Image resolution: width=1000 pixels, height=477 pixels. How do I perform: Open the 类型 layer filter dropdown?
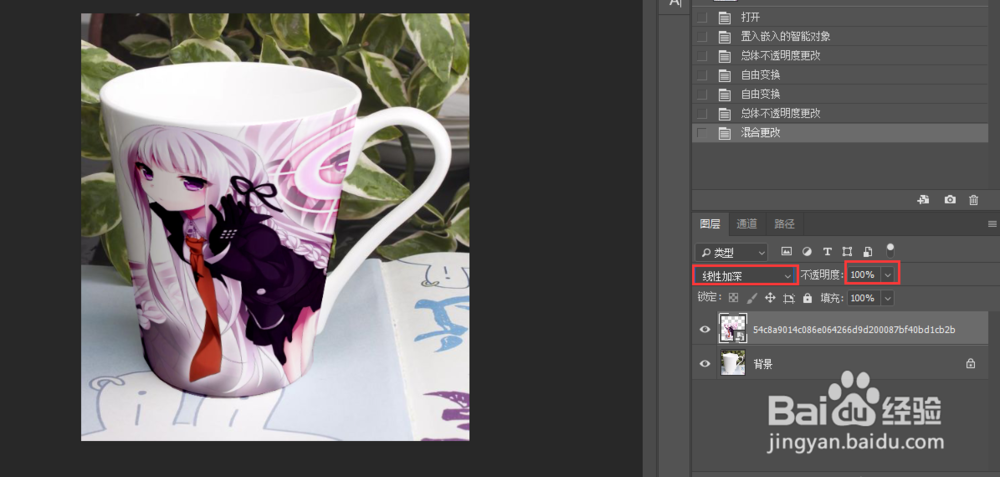(731, 253)
